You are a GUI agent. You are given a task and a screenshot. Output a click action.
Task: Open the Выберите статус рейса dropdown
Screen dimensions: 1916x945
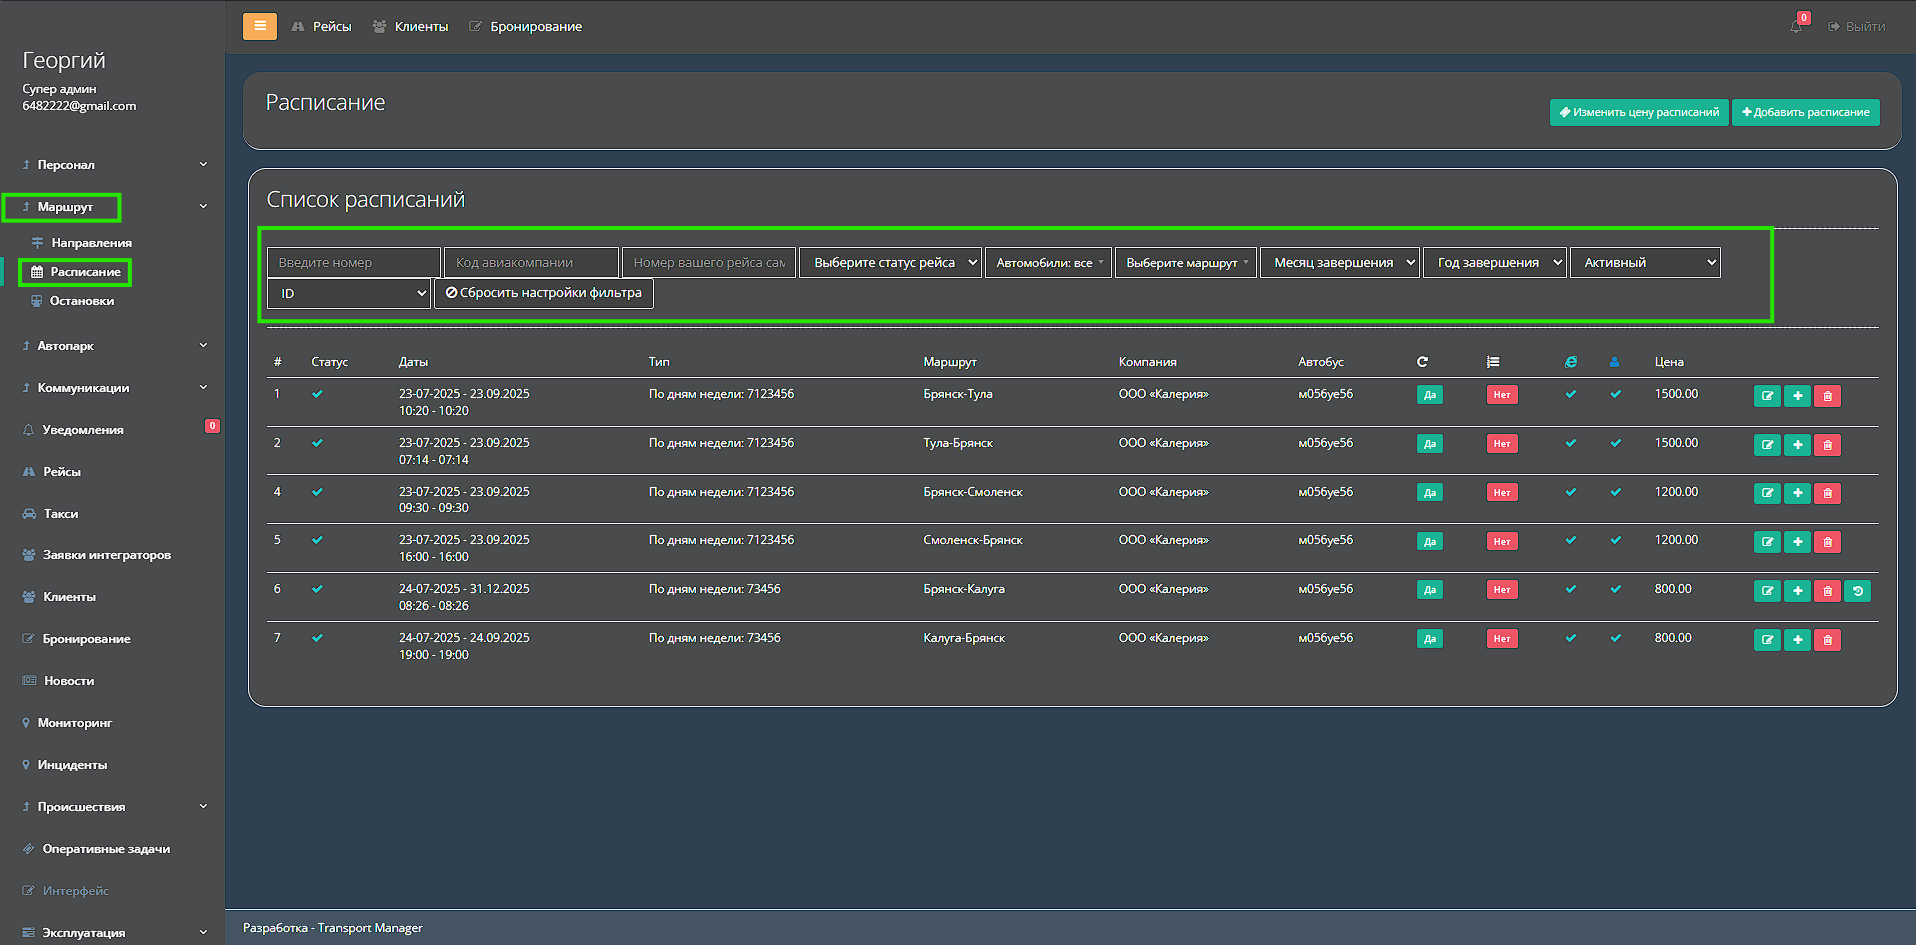click(x=889, y=262)
